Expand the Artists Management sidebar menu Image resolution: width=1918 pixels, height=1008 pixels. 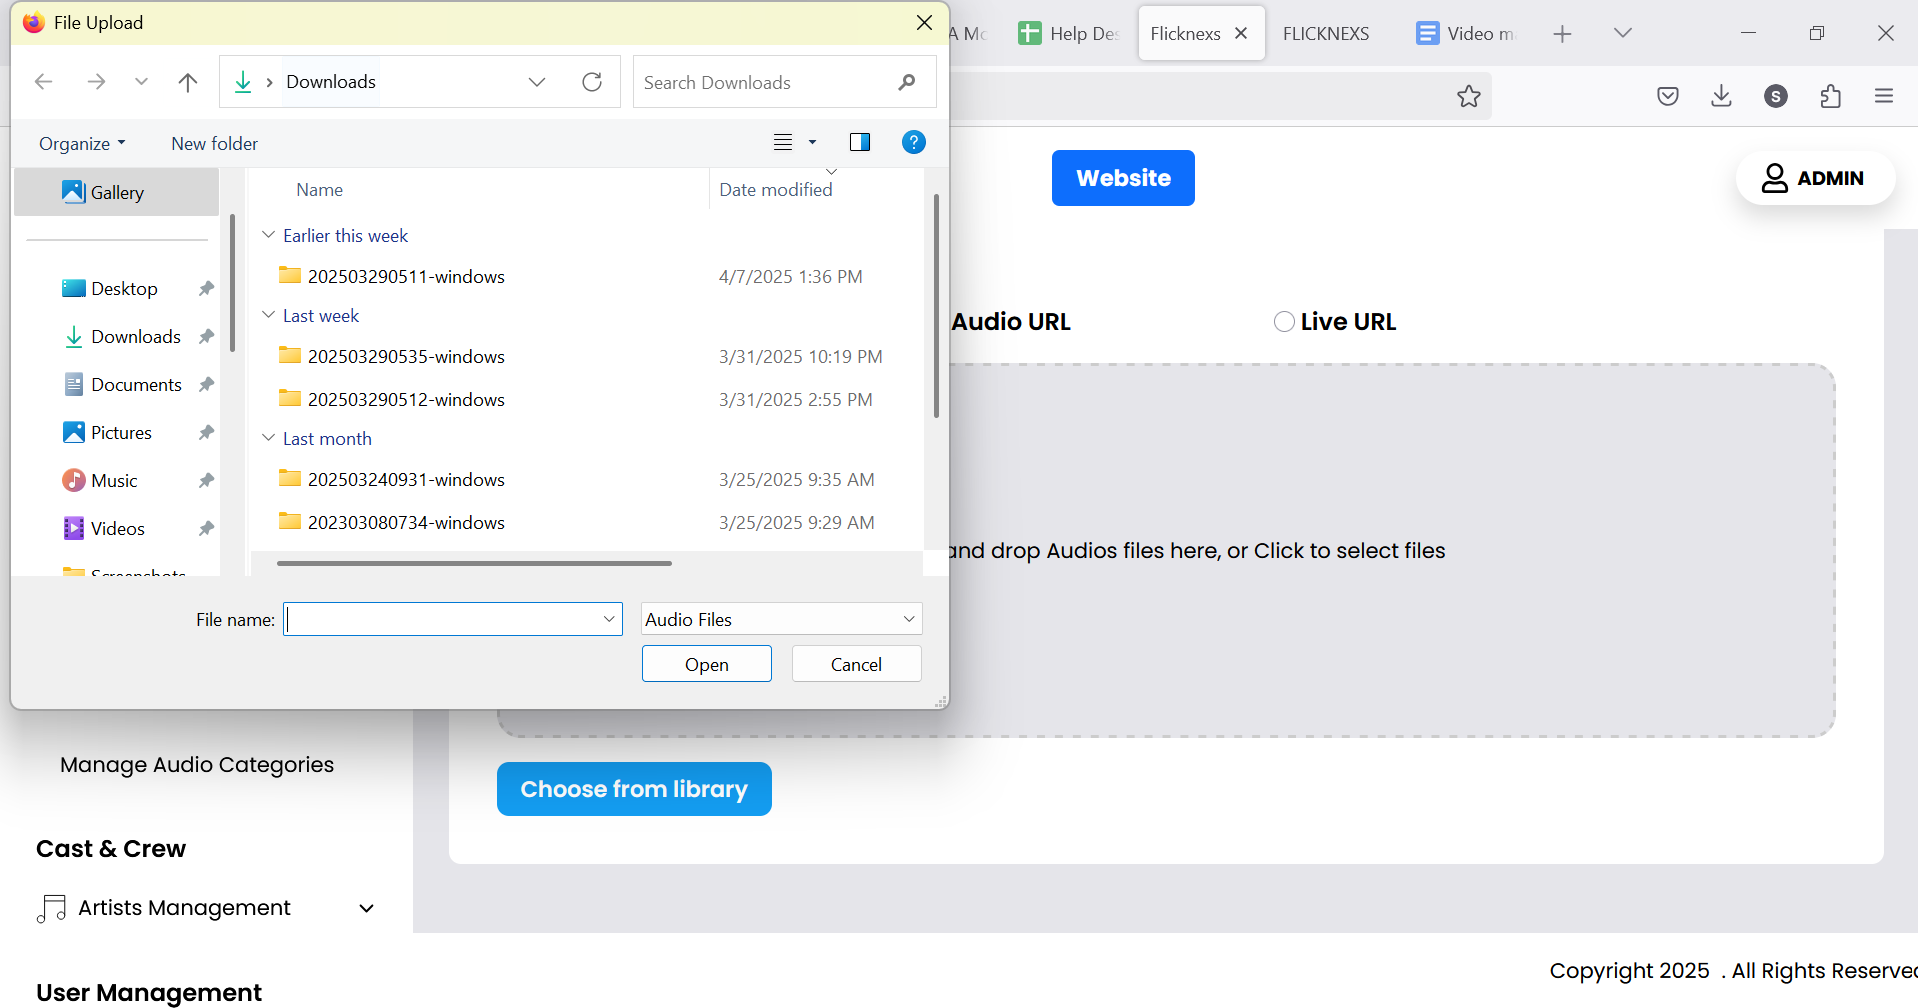[x=366, y=908]
